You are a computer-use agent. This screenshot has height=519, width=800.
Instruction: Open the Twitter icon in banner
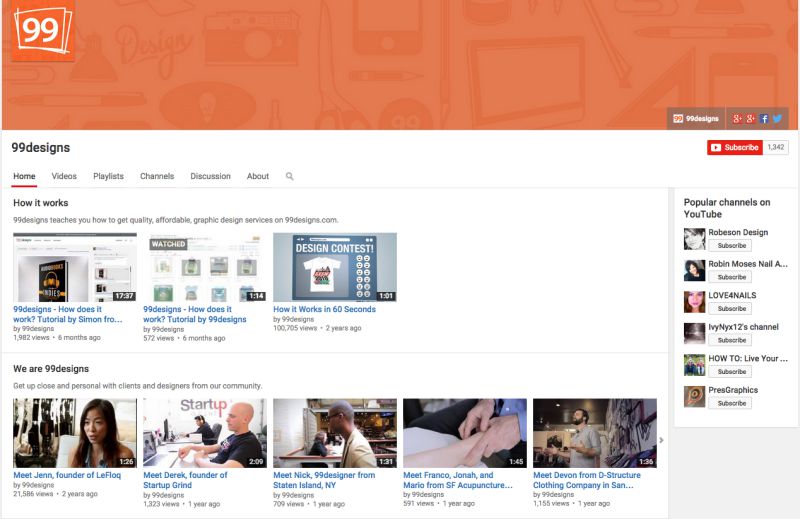(777, 118)
